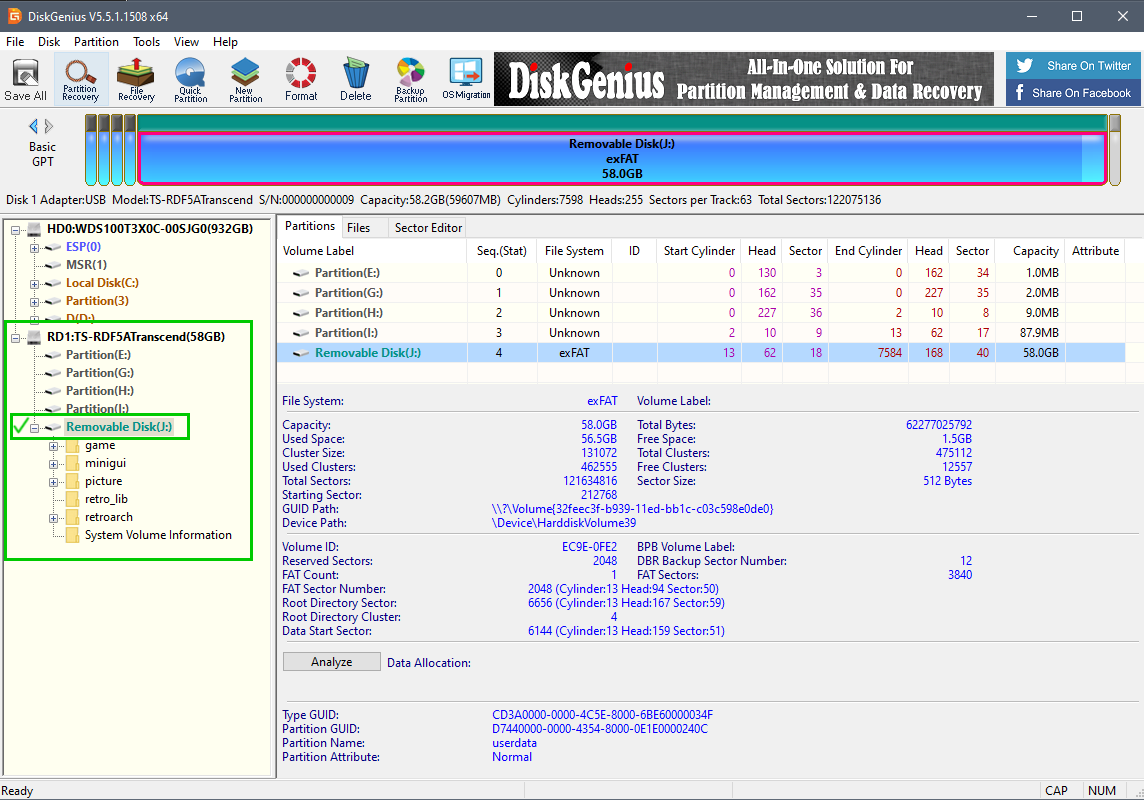The height and width of the screenshot is (800, 1144).
Task: Click the File System column header
Action: [x=574, y=251]
